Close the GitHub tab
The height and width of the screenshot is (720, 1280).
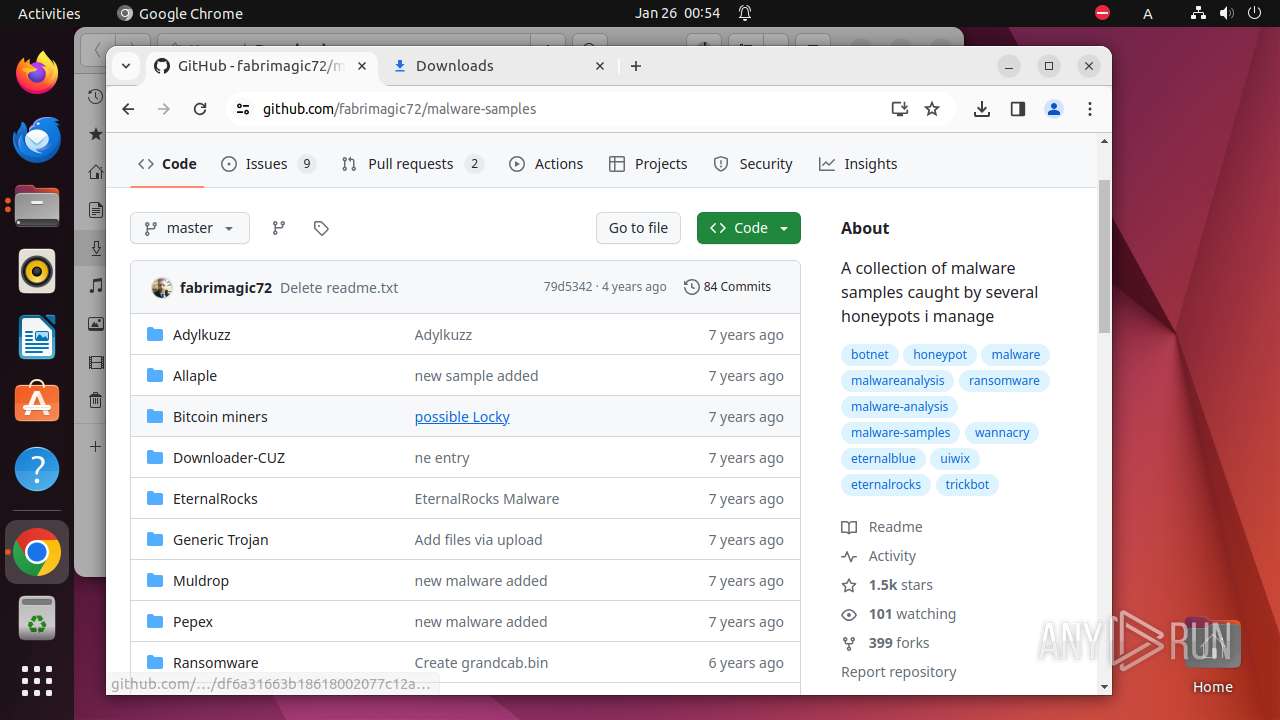(362, 66)
